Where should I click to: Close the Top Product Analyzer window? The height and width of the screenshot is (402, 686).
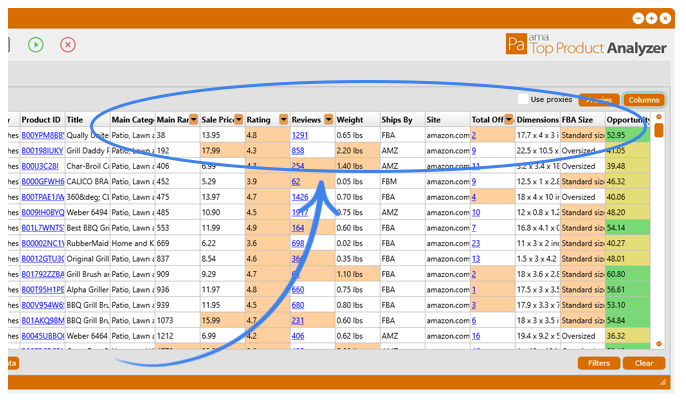pos(665,18)
